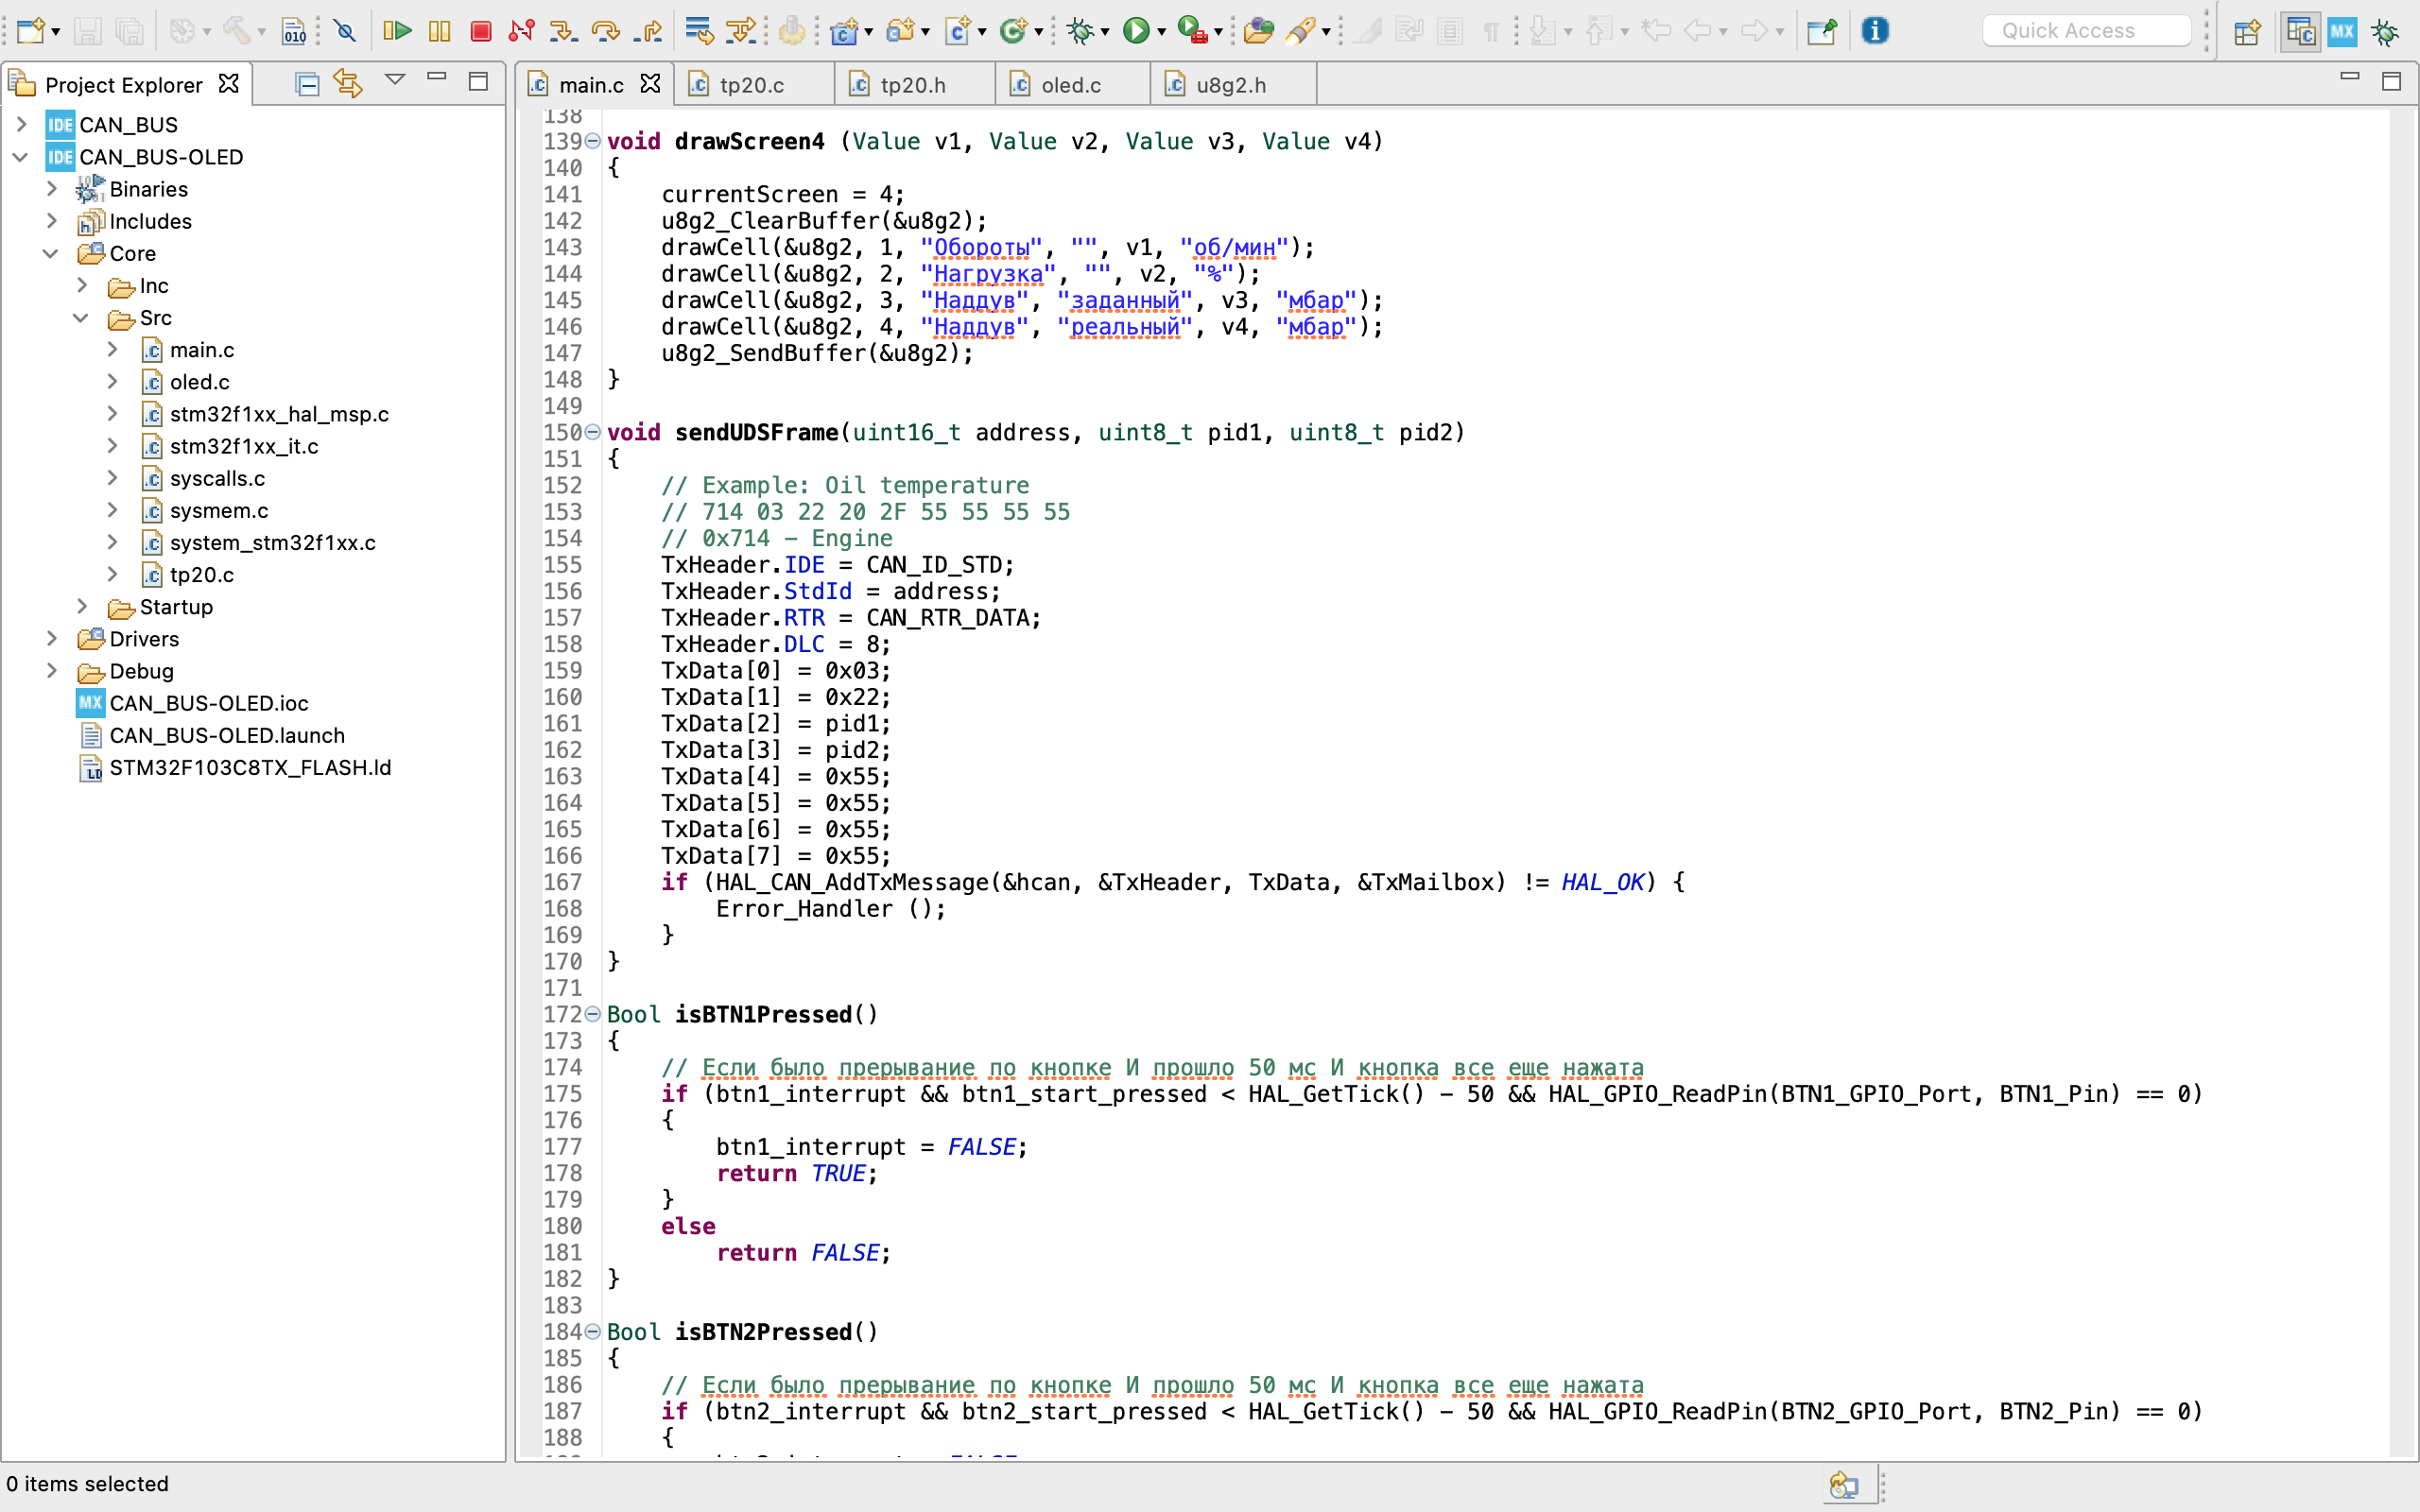Image resolution: width=2420 pixels, height=1512 pixels.
Task: Click the Suspend debug icon
Action: 441,29
